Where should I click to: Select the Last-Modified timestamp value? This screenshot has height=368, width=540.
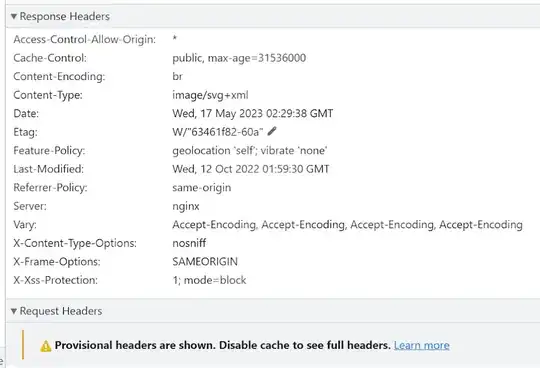tap(251, 169)
